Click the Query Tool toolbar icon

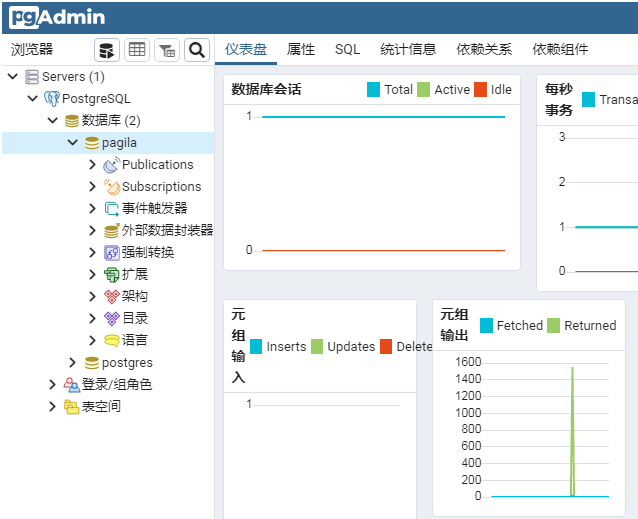(x=106, y=50)
